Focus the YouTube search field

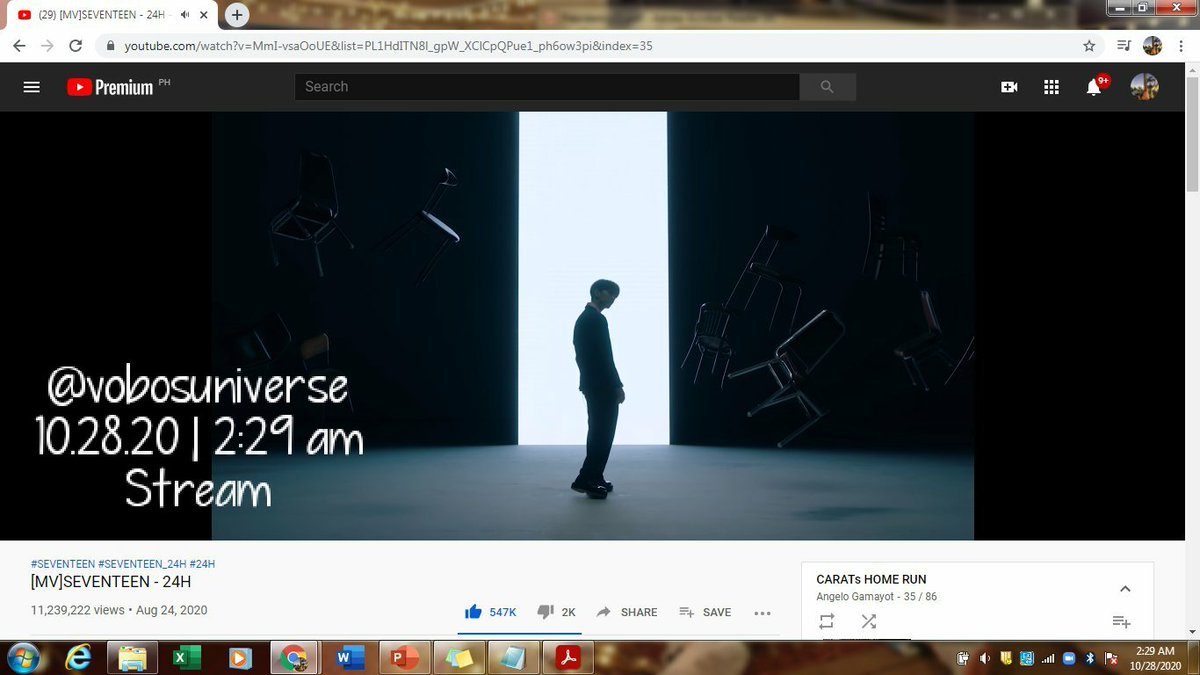coord(547,87)
